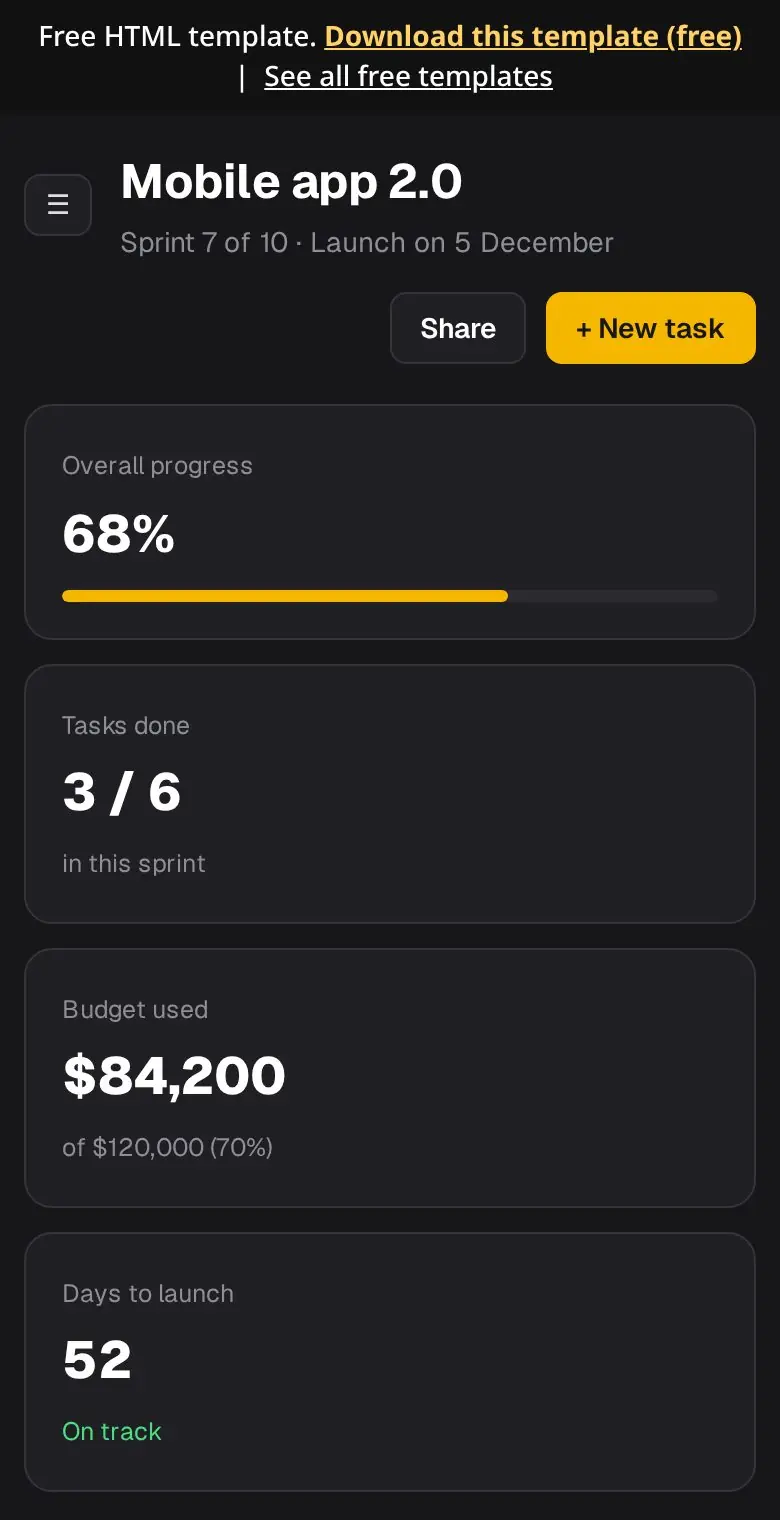Image resolution: width=780 pixels, height=1520 pixels.
Task: Click the $84,200 budget figure
Action: coord(174,1076)
